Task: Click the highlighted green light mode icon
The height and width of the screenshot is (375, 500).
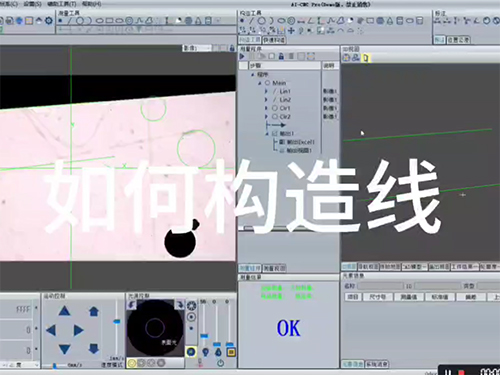Action: coord(191,351)
